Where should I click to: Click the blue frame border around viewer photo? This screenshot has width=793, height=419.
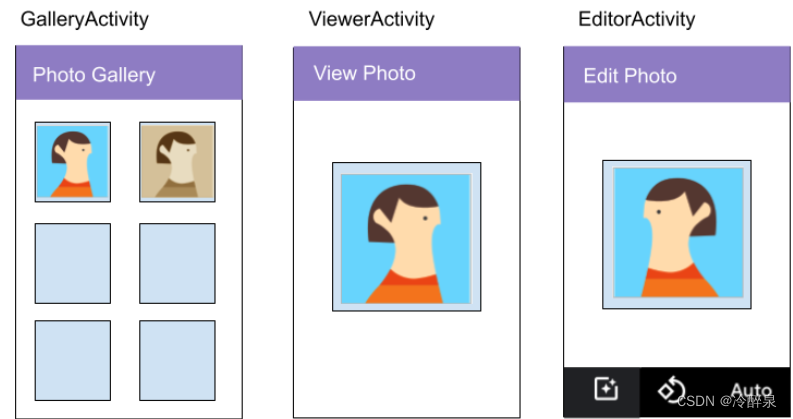pos(337,238)
